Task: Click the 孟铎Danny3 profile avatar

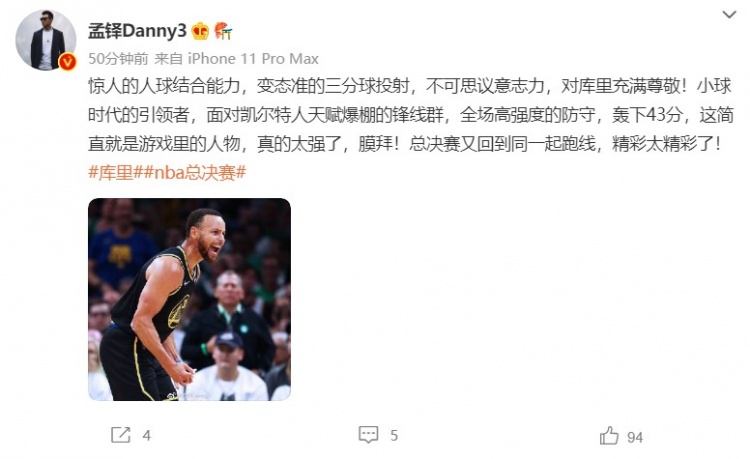Action: 46,41
